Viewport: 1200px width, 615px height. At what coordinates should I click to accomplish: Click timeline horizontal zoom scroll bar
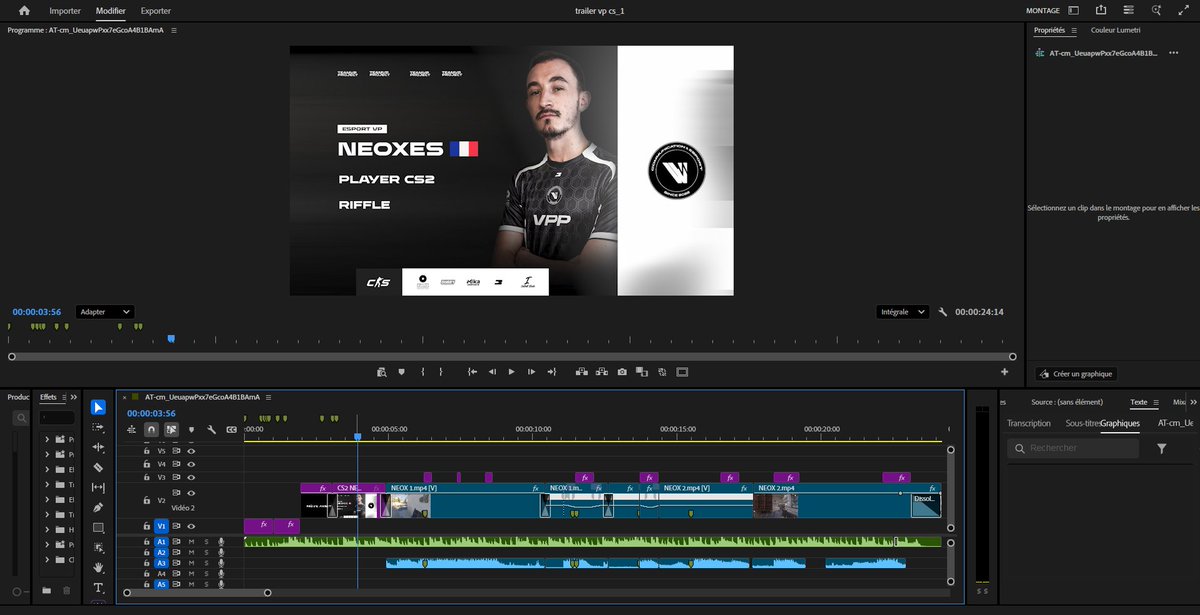pyautogui.click(x=197, y=593)
